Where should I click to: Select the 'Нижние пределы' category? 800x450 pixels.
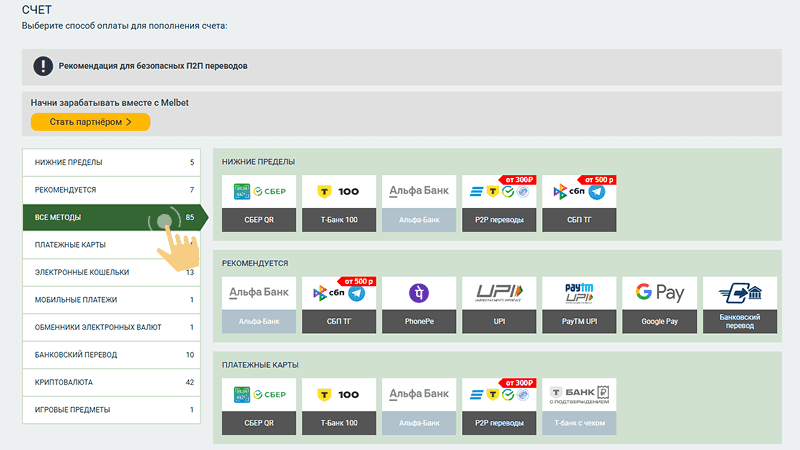click(x=111, y=162)
